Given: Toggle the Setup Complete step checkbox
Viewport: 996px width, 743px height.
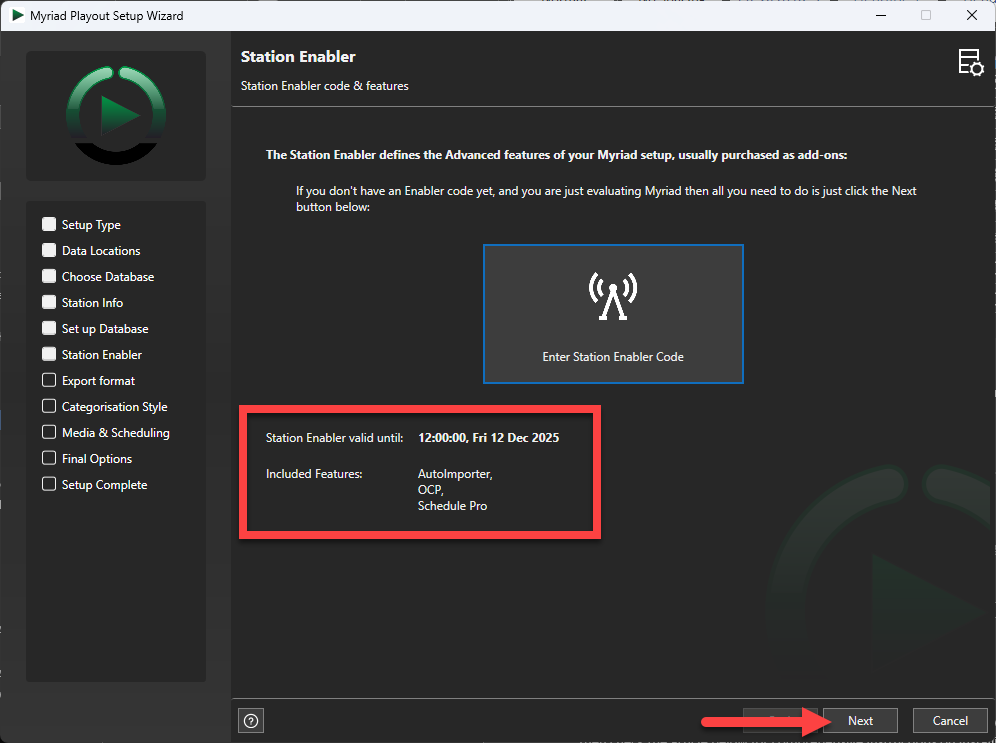Looking at the screenshot, I should 49,485.
